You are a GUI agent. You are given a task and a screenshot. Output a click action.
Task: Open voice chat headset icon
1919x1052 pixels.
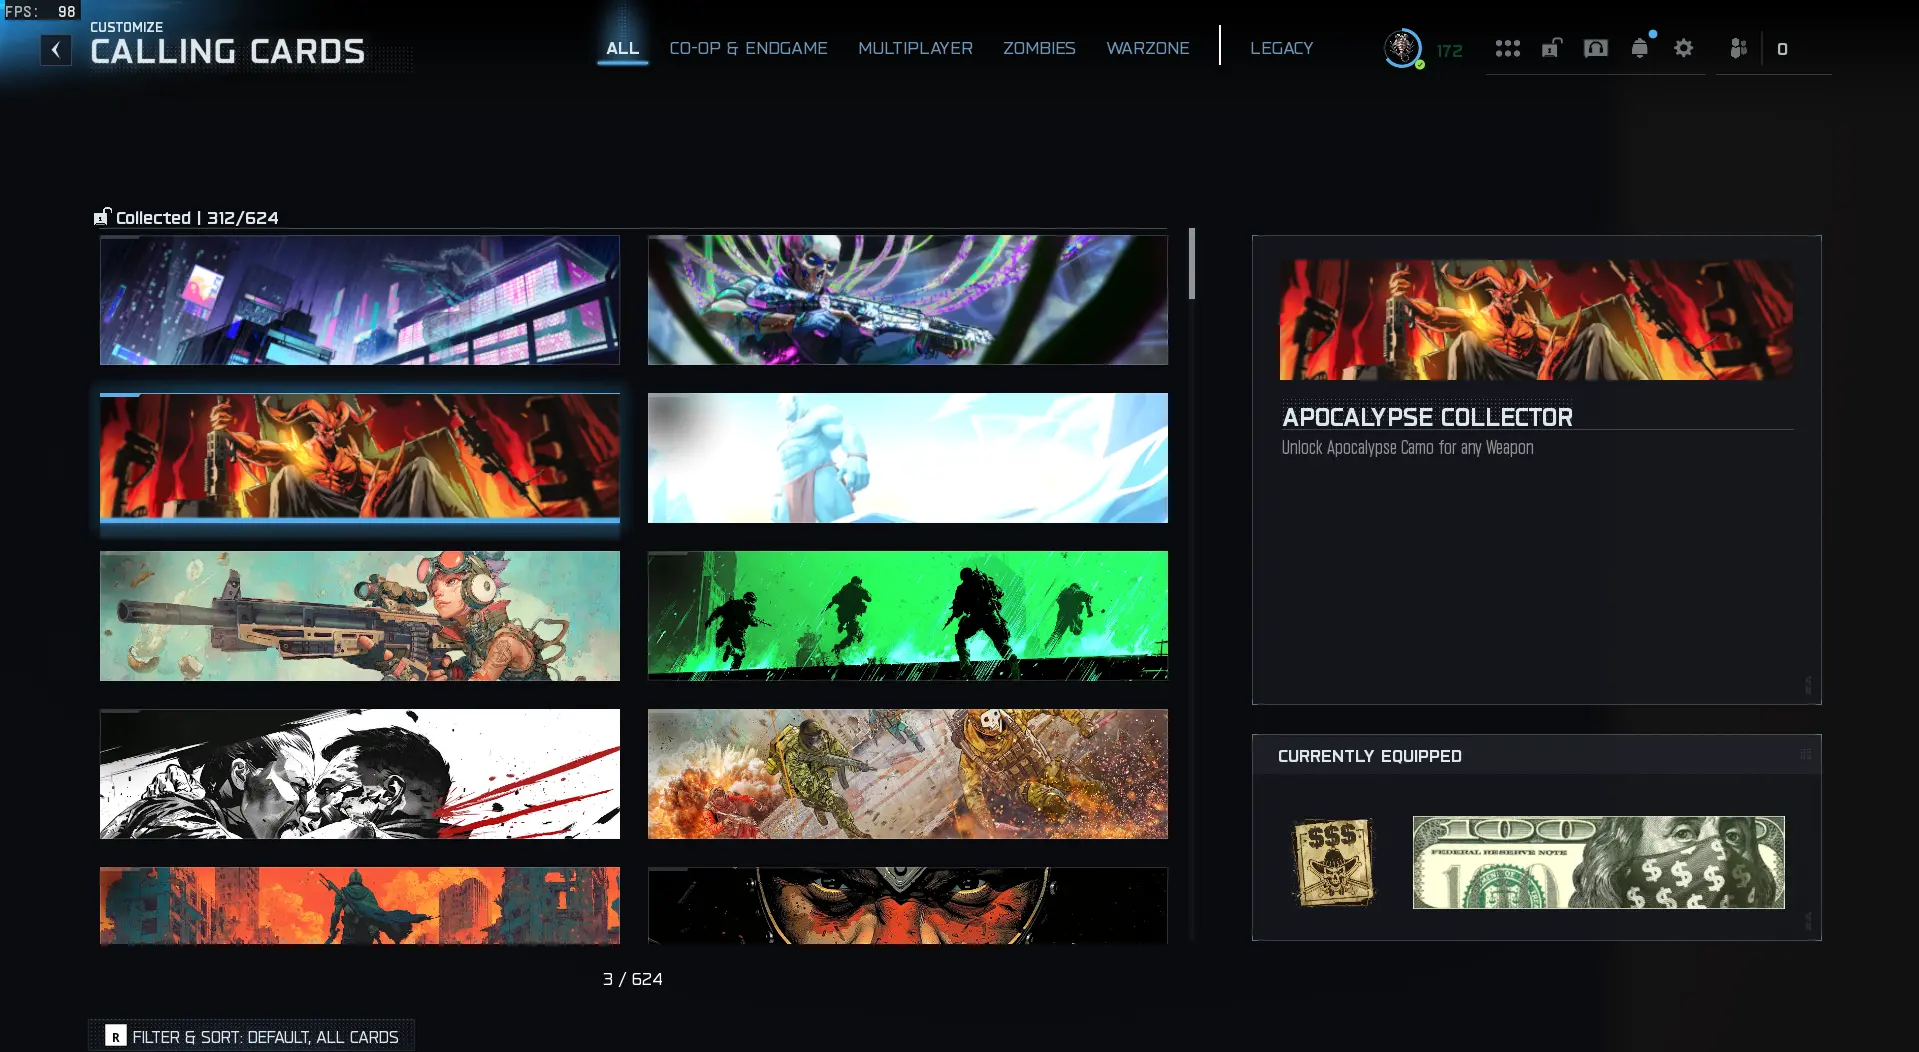tap(1595, 48)
